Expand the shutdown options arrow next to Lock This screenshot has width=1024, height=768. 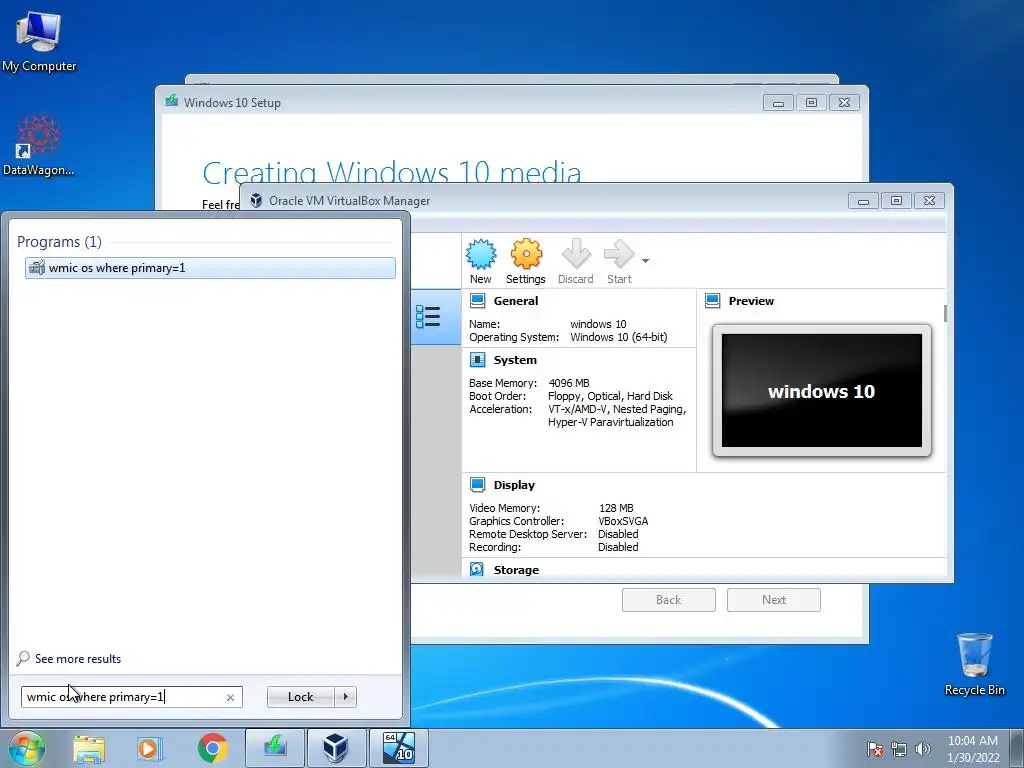tap(345, 697)
